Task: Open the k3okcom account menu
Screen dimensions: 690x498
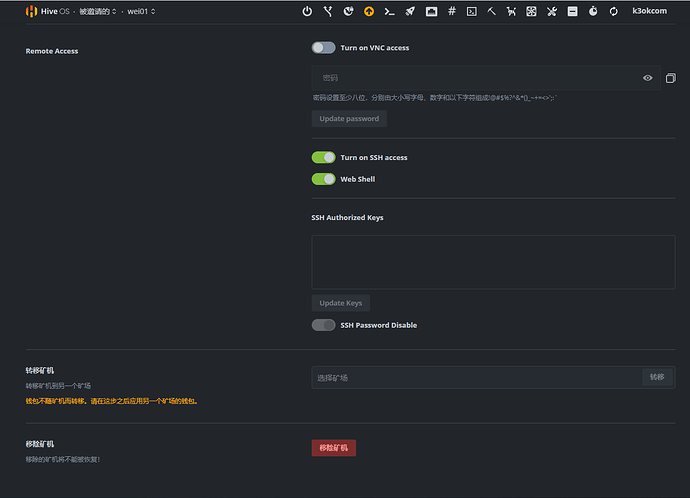Action: (x=650, y=11)
